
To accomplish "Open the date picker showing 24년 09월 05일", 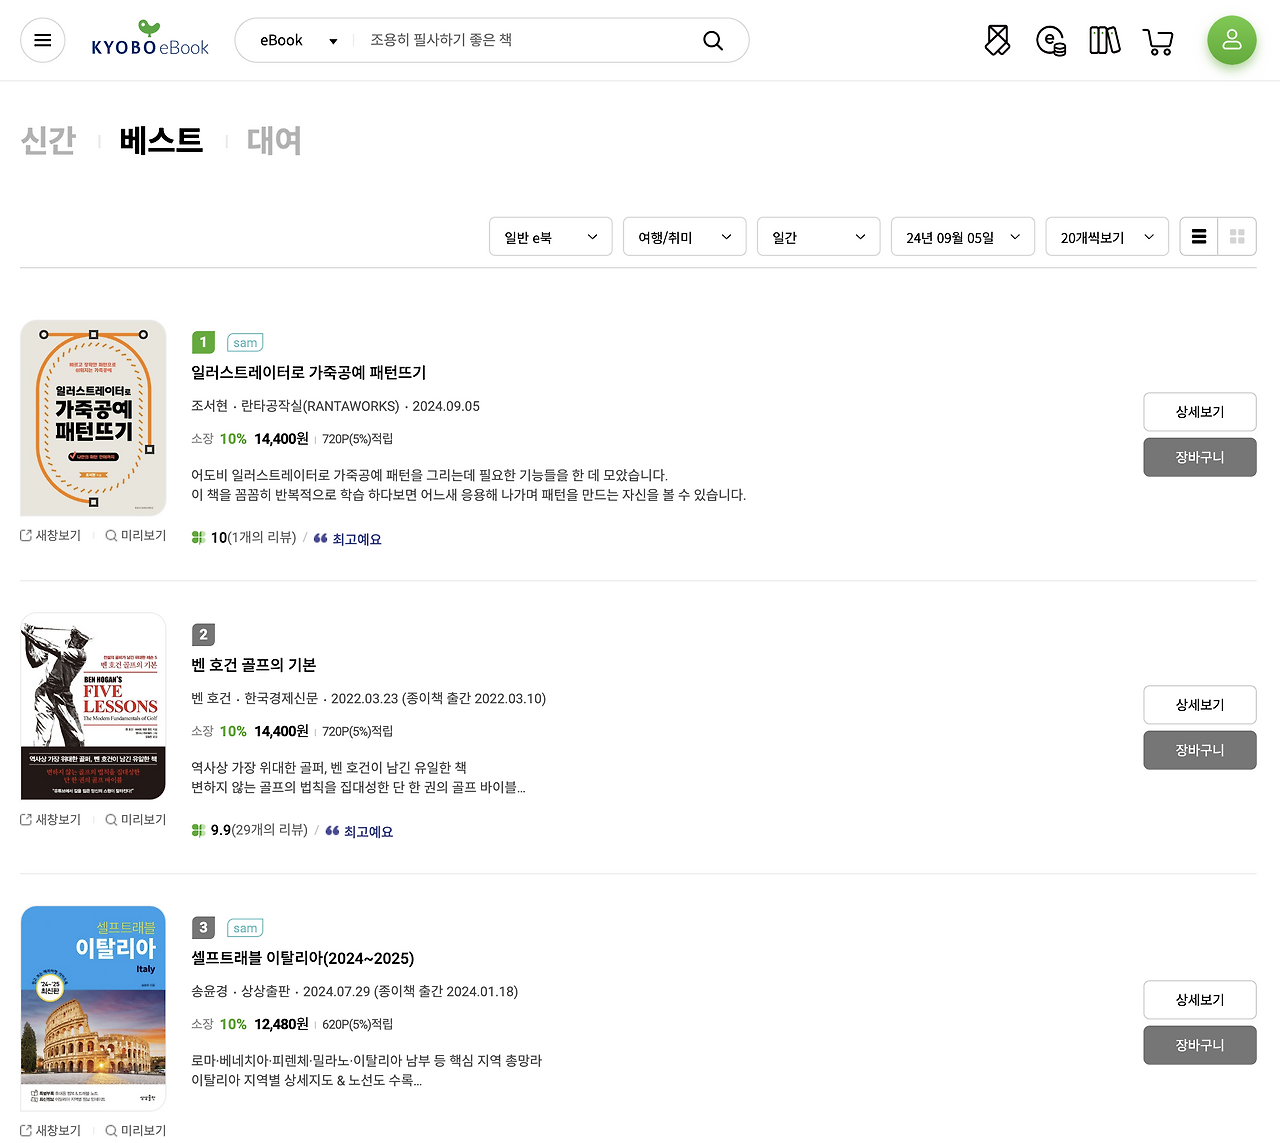I will click(x=961, y=236).
